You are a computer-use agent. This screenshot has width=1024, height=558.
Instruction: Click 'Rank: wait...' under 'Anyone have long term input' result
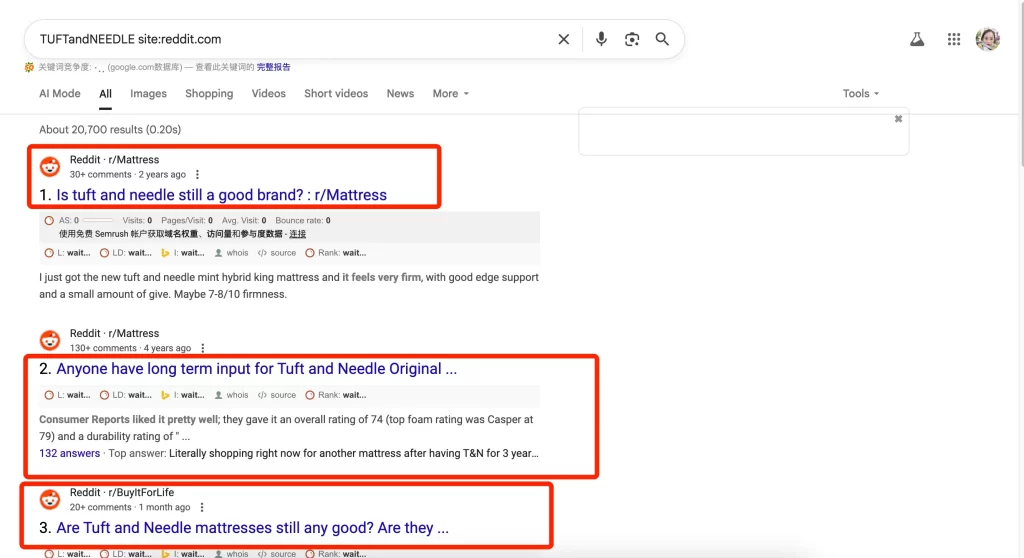pos(336,395)
